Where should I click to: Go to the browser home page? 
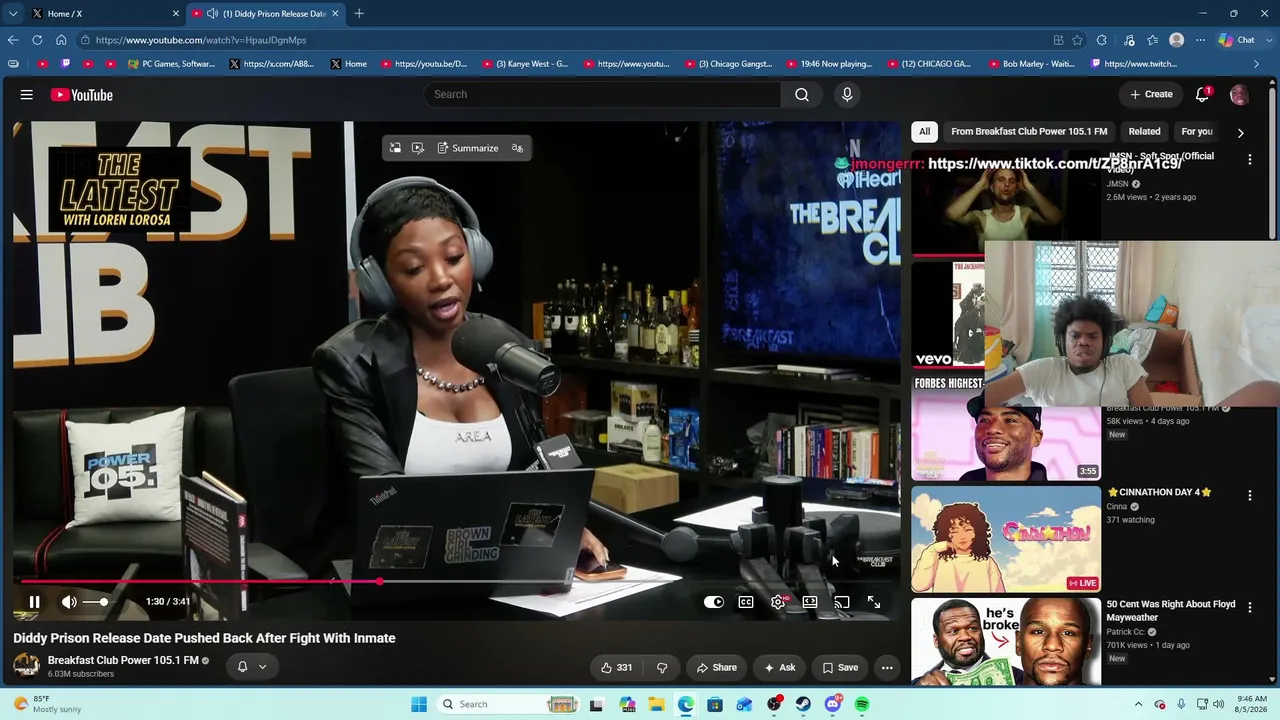[61, 40]
